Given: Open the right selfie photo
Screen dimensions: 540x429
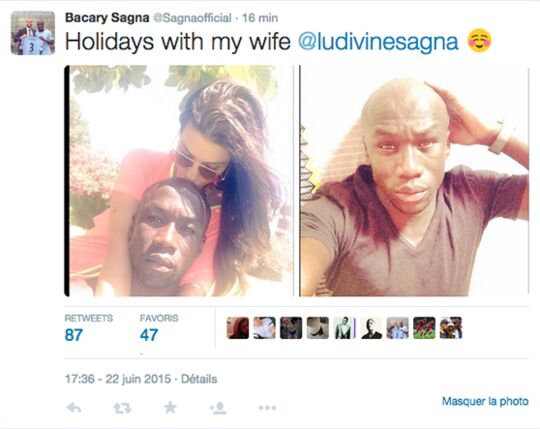Looking at the screenshot, I should tap(414, 181).
